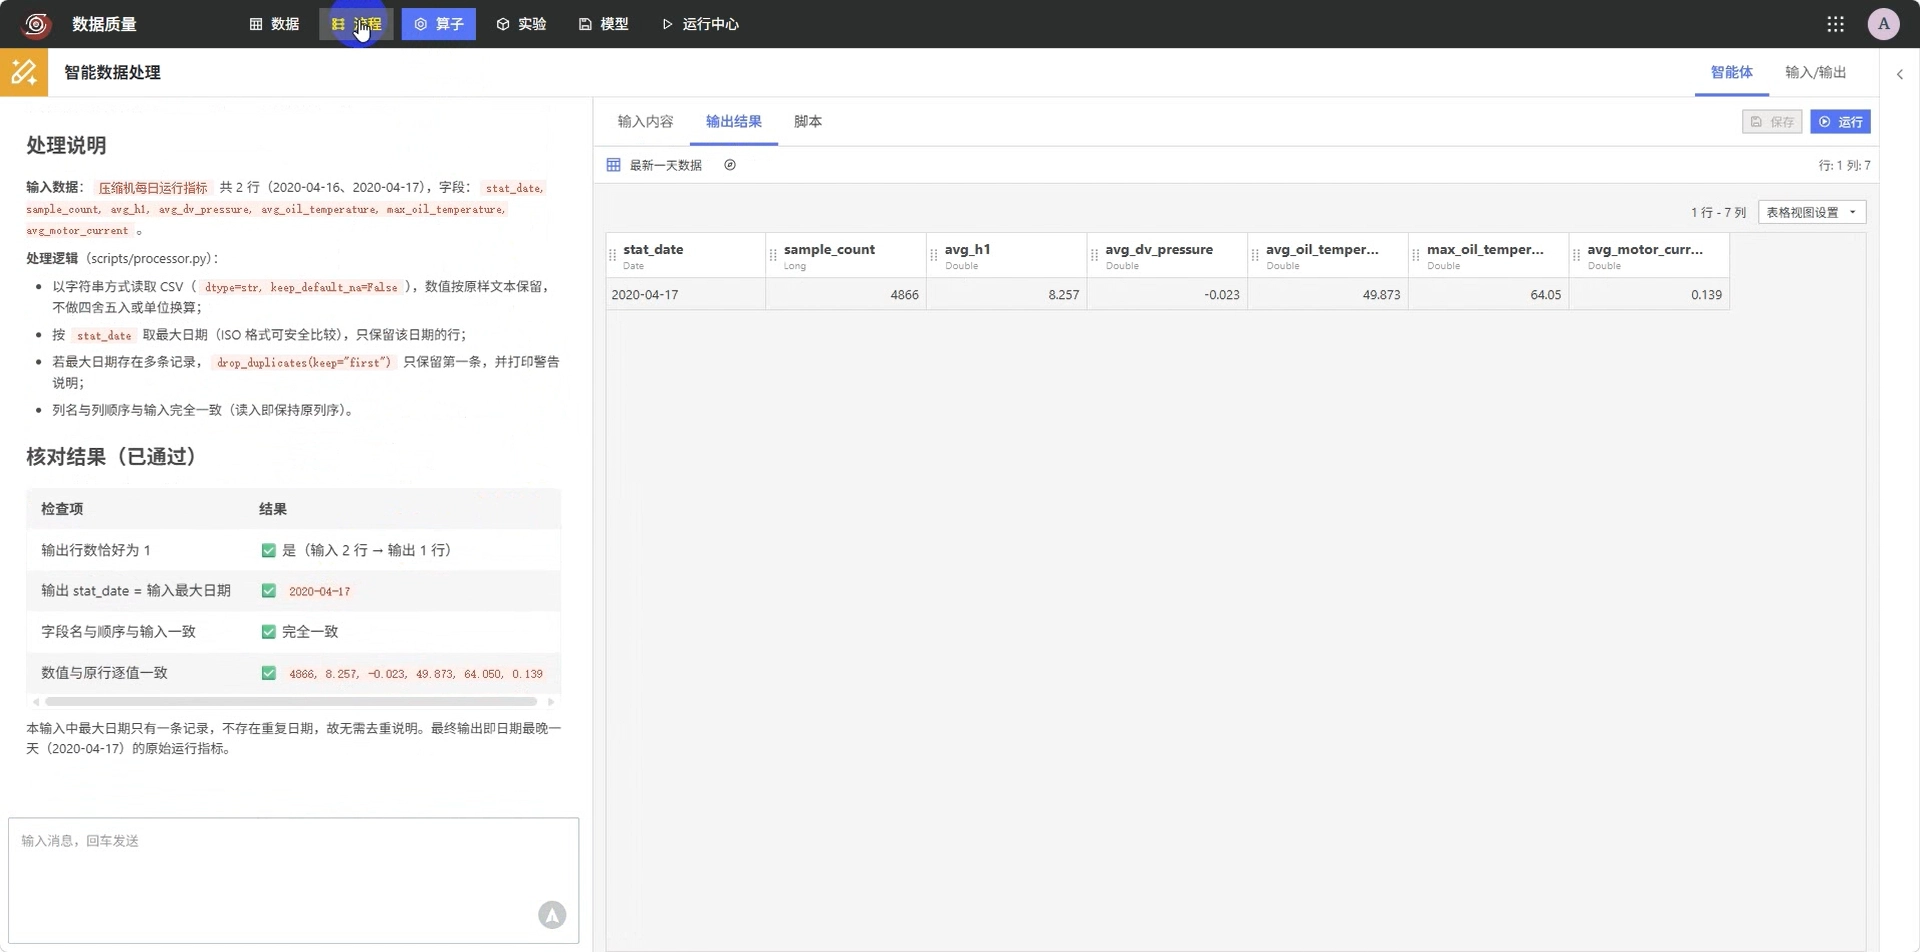
Task: Open the 流程 menu in top bar
Action: [356, 24]
